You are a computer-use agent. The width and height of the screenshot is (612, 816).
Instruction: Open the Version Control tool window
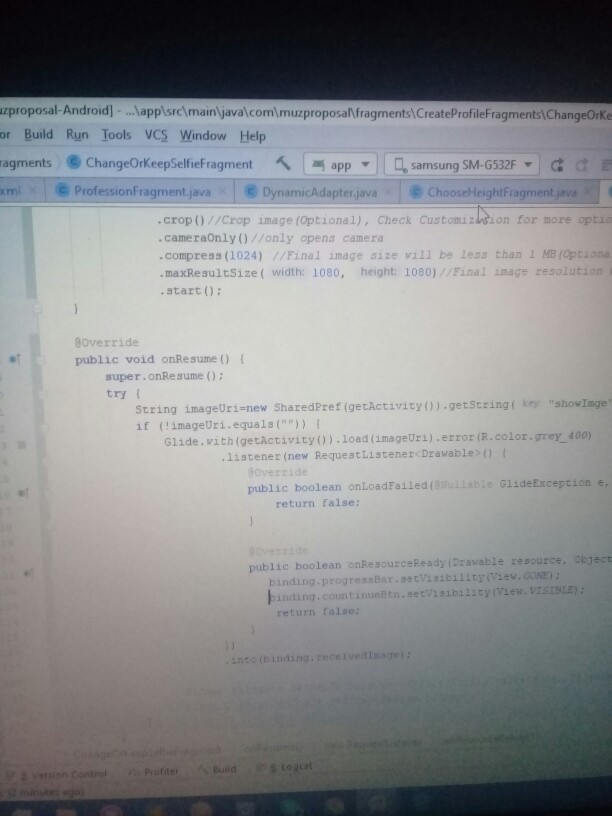coord(68,771)
